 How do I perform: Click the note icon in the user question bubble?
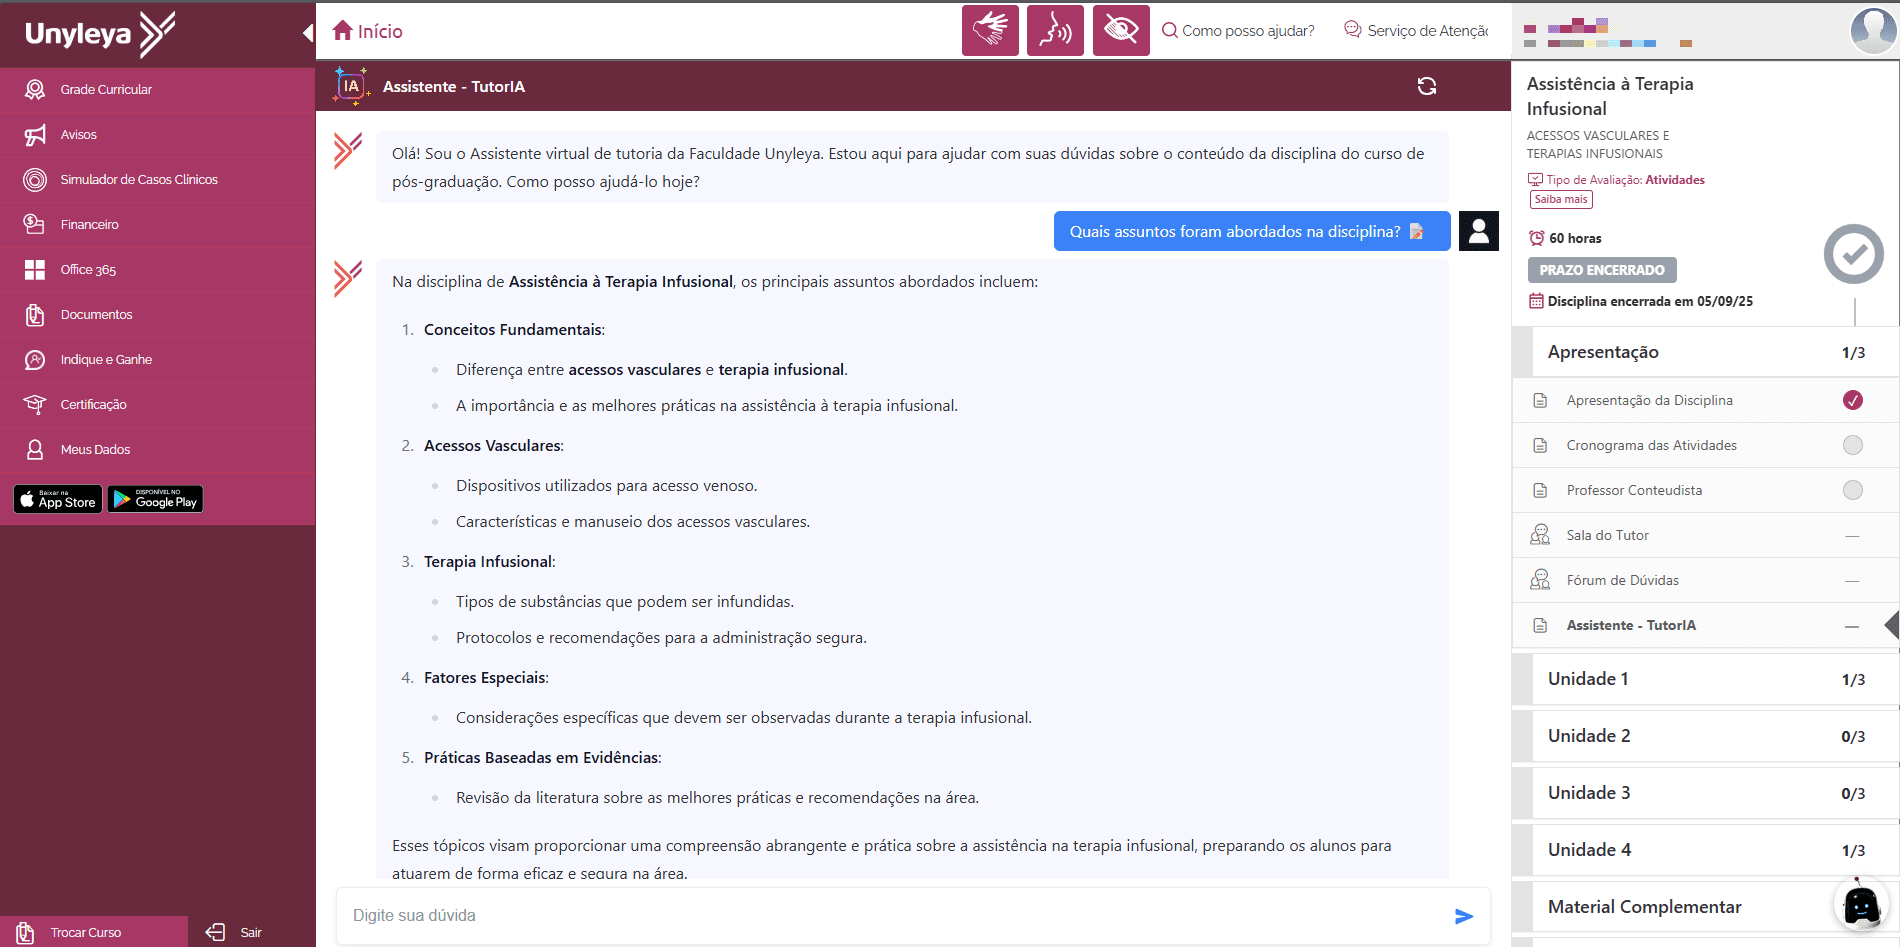tap(1416, 231)
